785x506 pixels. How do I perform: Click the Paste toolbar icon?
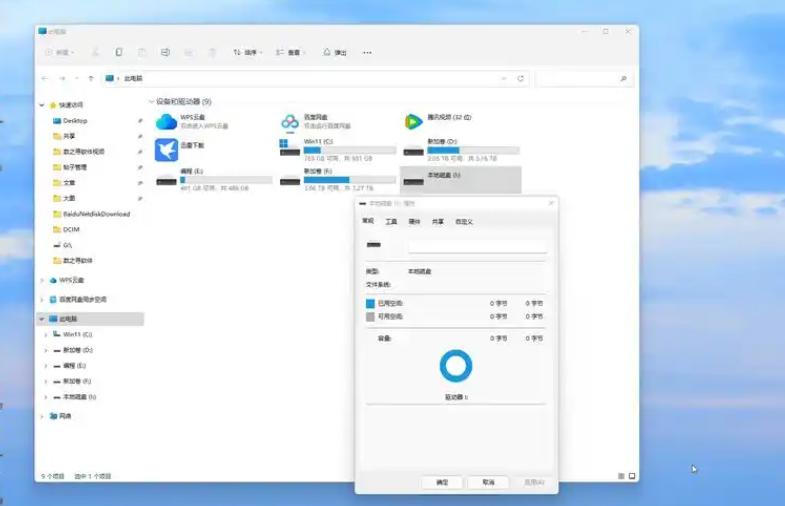coord(142,52)
